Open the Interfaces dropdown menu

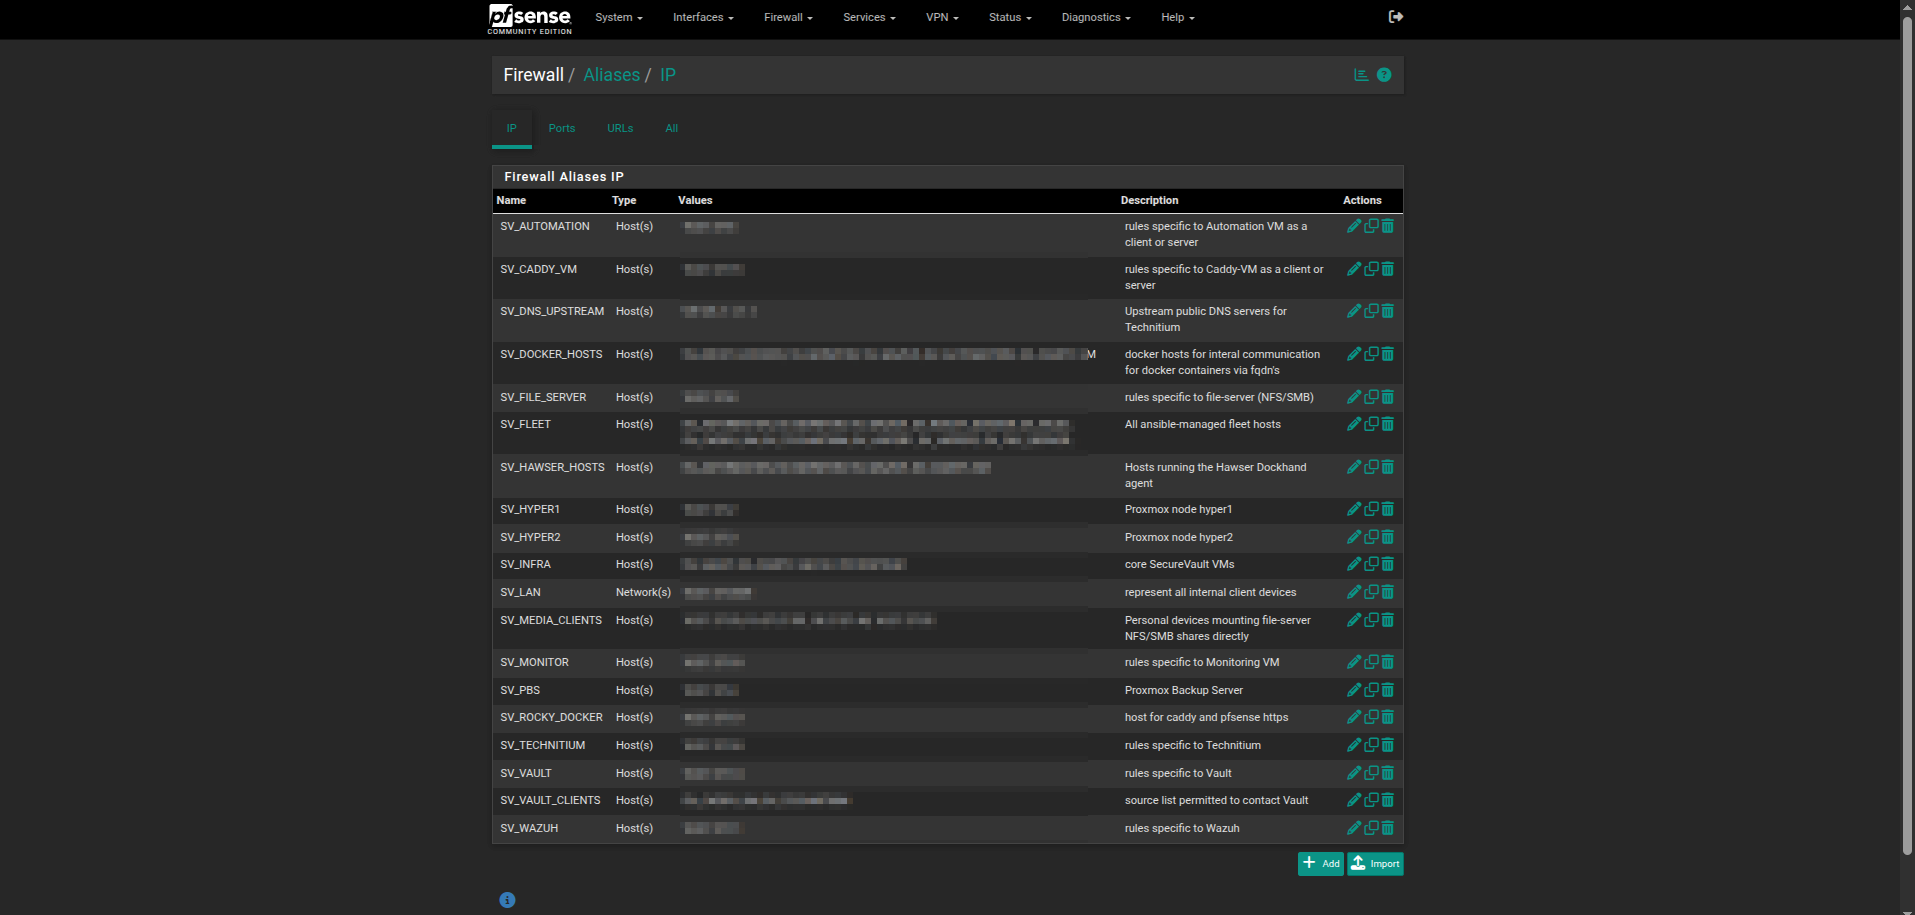703,18
